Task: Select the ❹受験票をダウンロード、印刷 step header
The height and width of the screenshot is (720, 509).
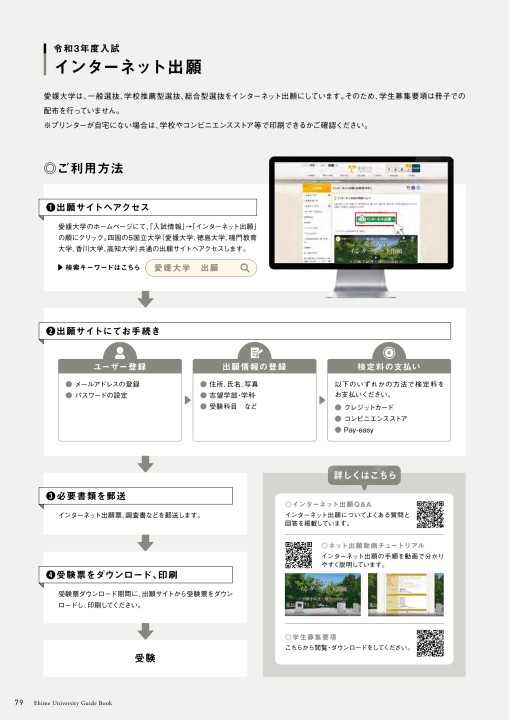Action: pos(136,574)
